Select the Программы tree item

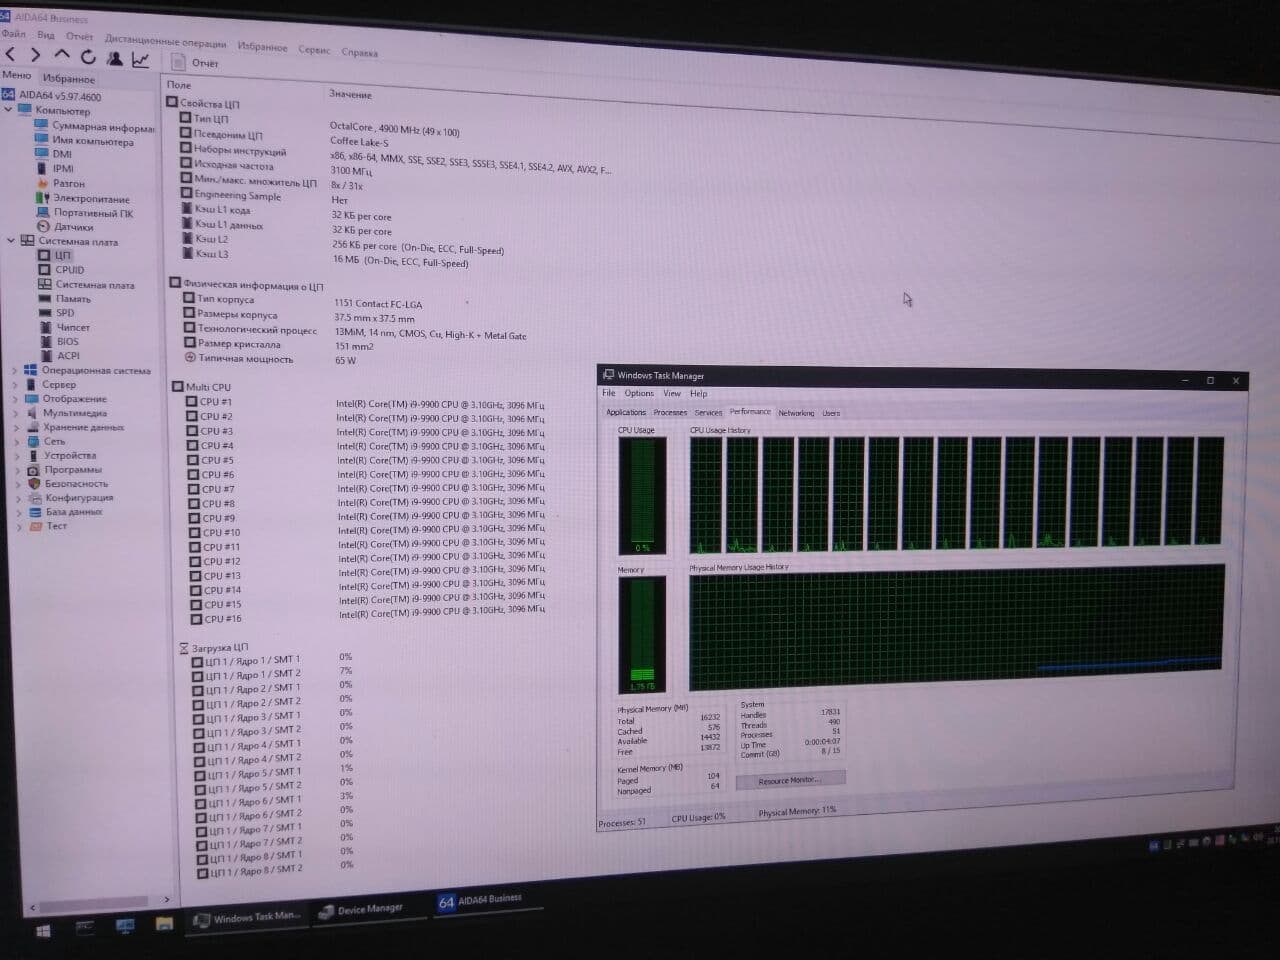point(73,469)
